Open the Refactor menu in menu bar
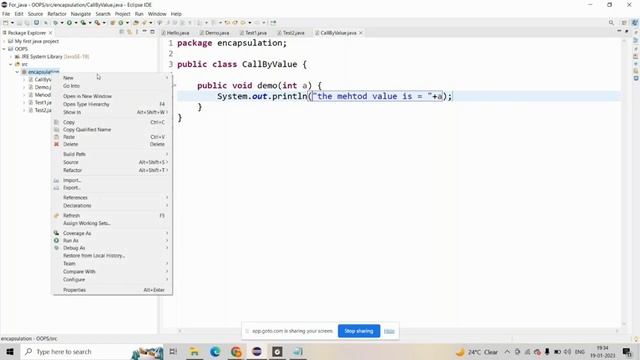Image resolution: width=640 pixels, height=360 pixels. [57, 14]
